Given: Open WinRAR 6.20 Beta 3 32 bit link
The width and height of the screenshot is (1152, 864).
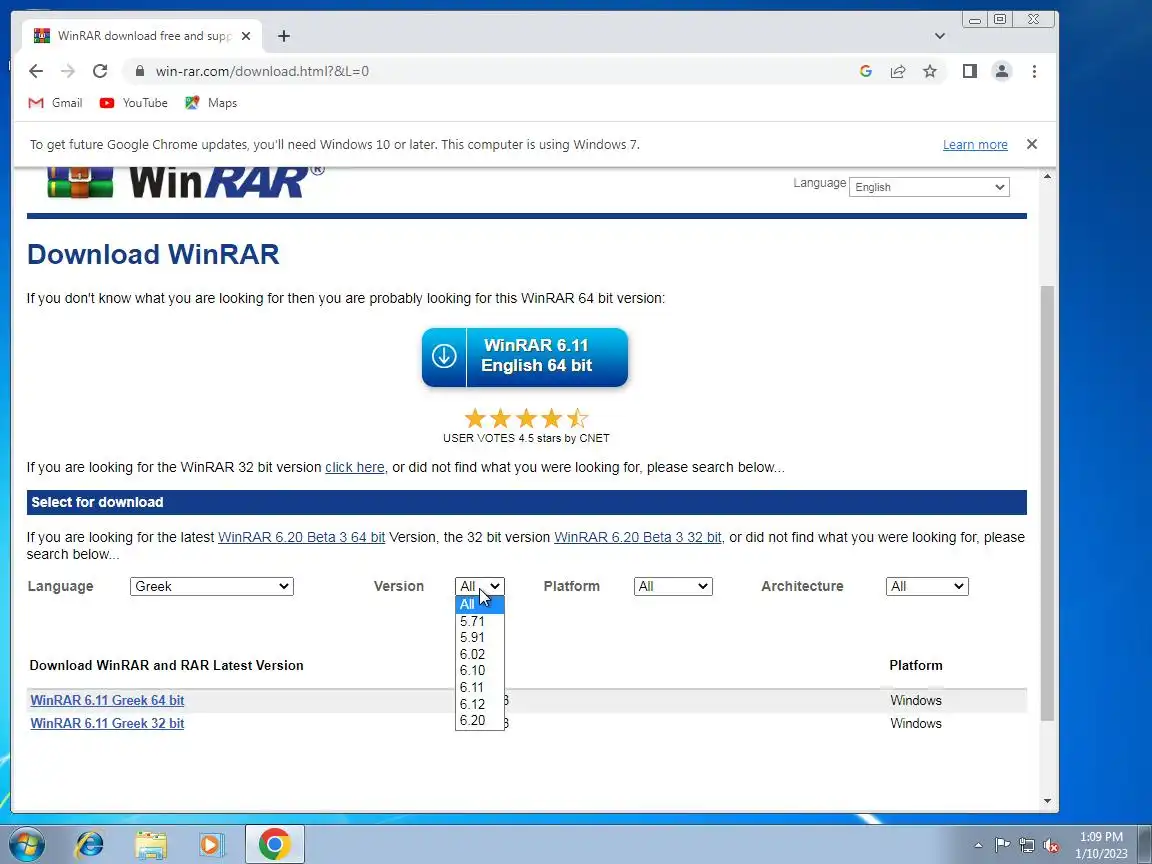Looking at the screenshot, I should coord(638,537).
